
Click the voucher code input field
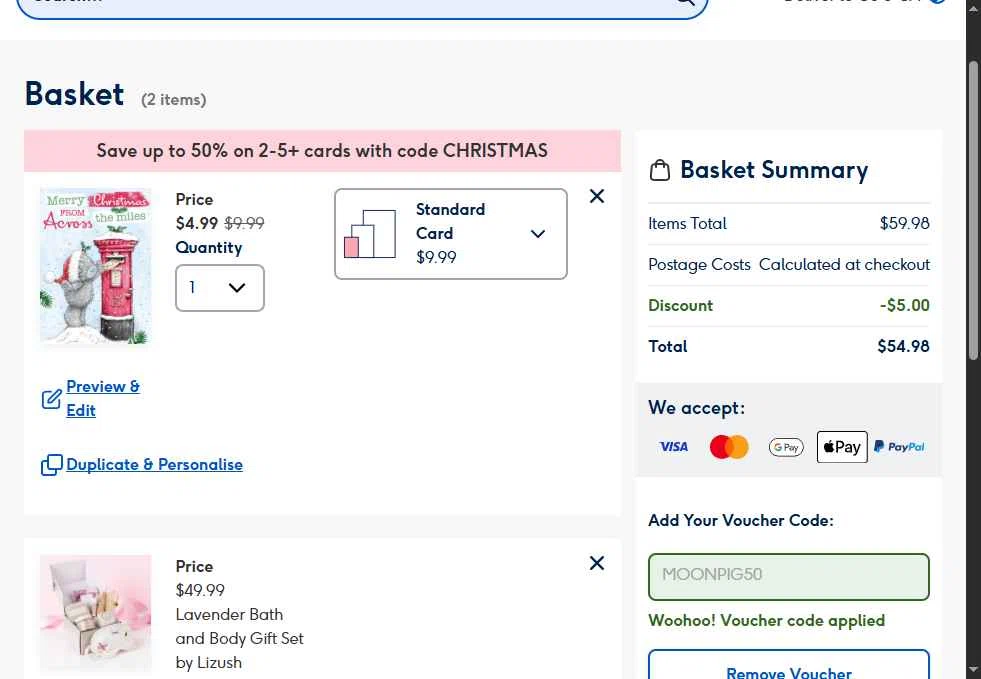coord(789,576)
